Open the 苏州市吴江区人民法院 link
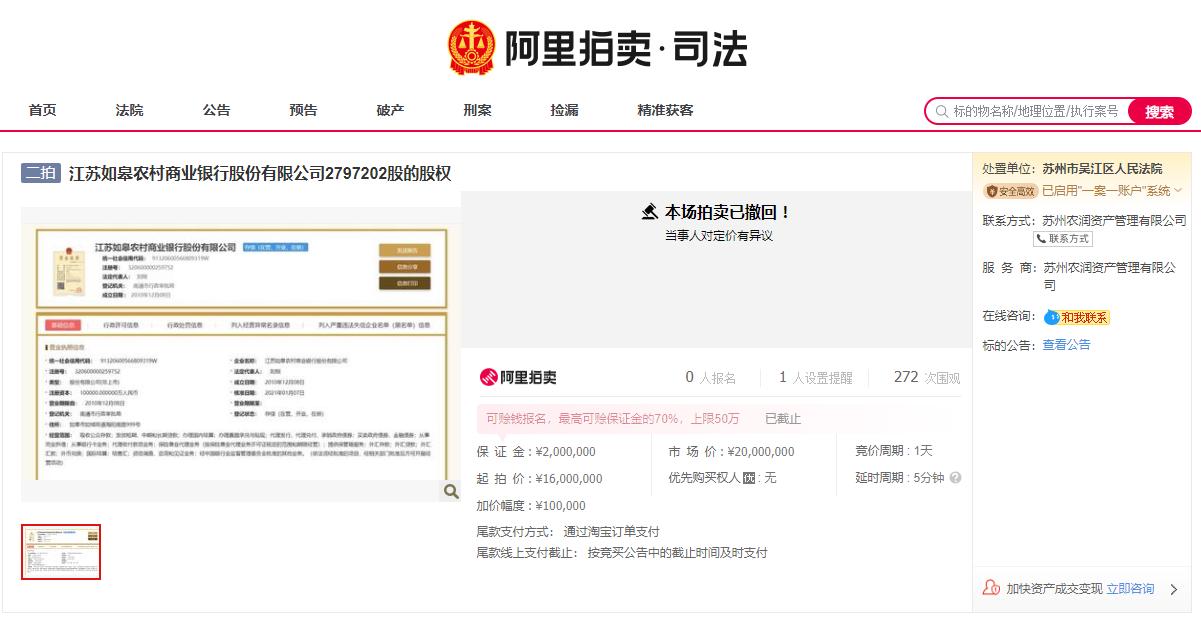Image resolution: width=1201 pixels, height=620 pixels. (1102, 169)
